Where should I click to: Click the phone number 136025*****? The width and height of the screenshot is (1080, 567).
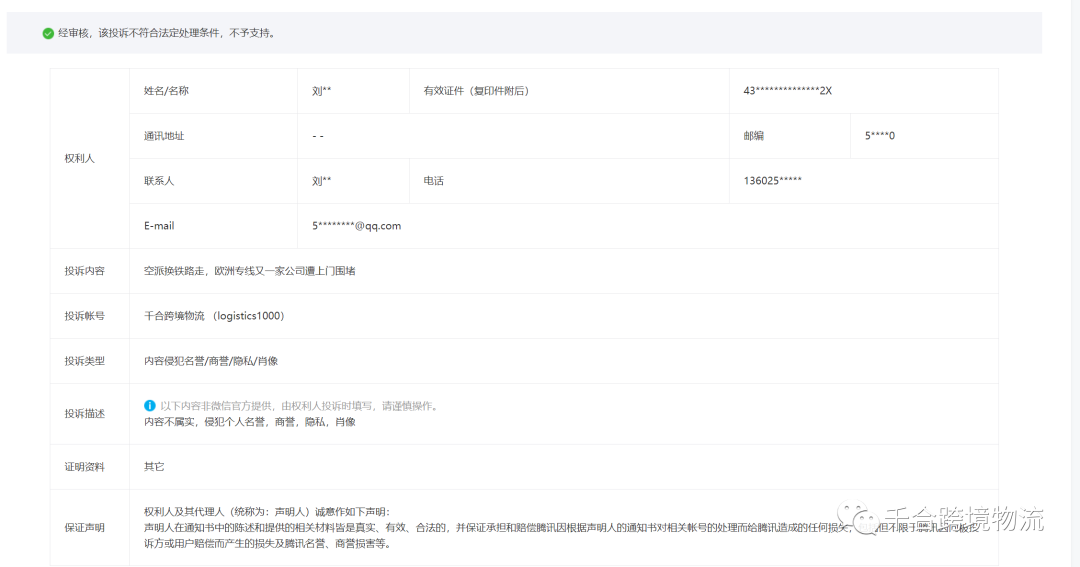772,181
